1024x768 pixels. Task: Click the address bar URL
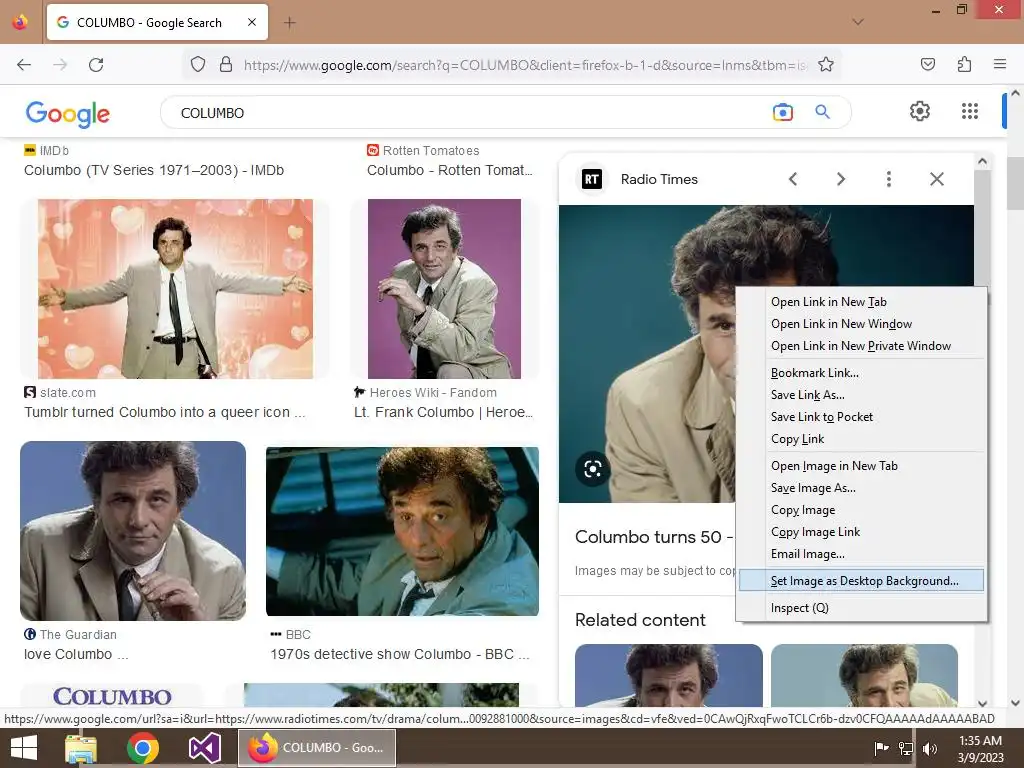525,65
